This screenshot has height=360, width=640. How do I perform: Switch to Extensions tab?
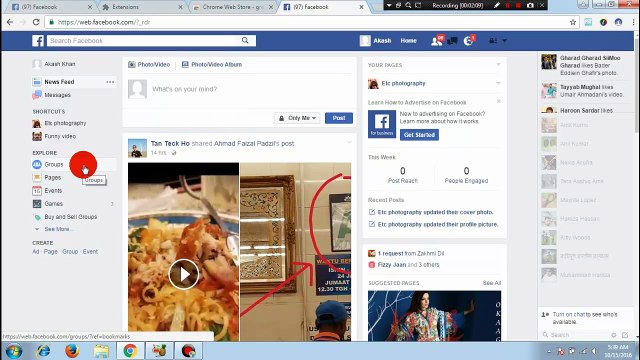142,7
